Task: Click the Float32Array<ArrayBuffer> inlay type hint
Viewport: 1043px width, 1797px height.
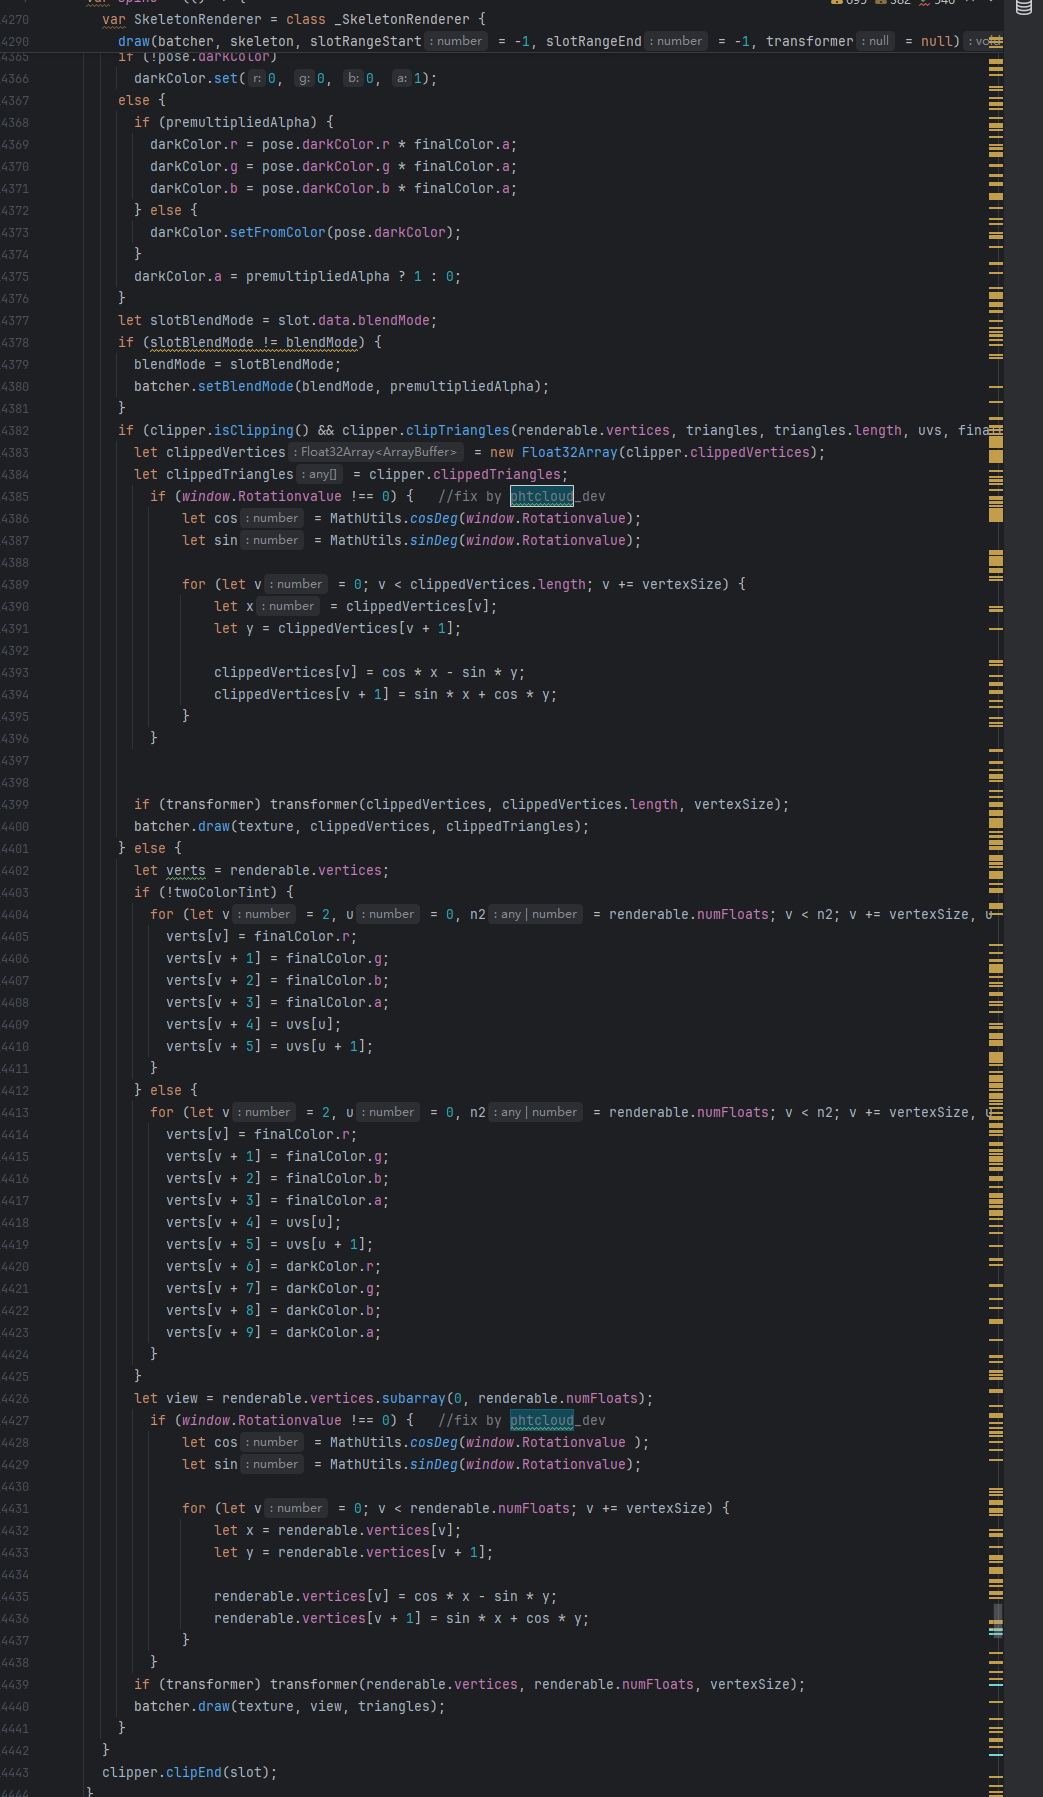Action: click(x=378, y=452)
